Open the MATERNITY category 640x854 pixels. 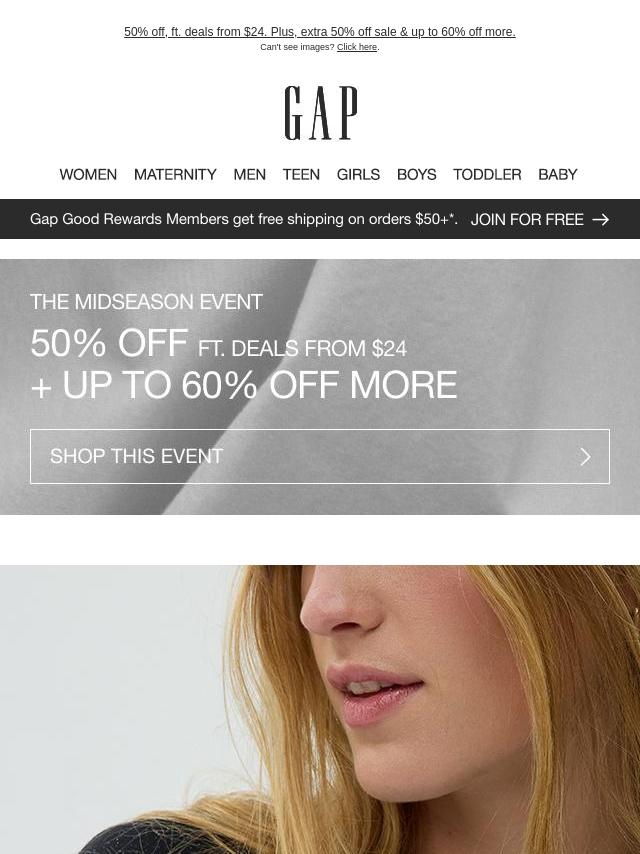(175, 174)
